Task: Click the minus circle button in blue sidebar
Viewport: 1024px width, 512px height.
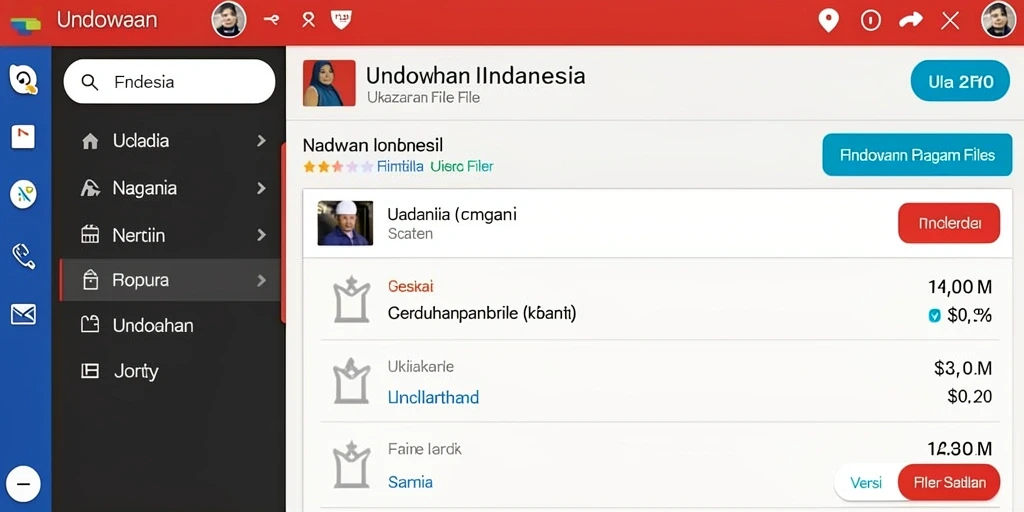Action: (x=24, y=484)
